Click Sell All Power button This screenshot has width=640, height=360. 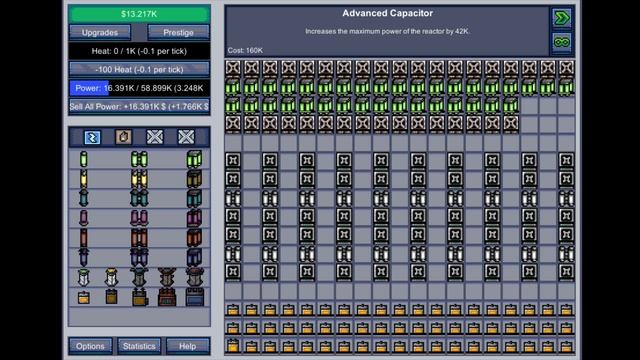pyautogui.click(x=139, y=107)
